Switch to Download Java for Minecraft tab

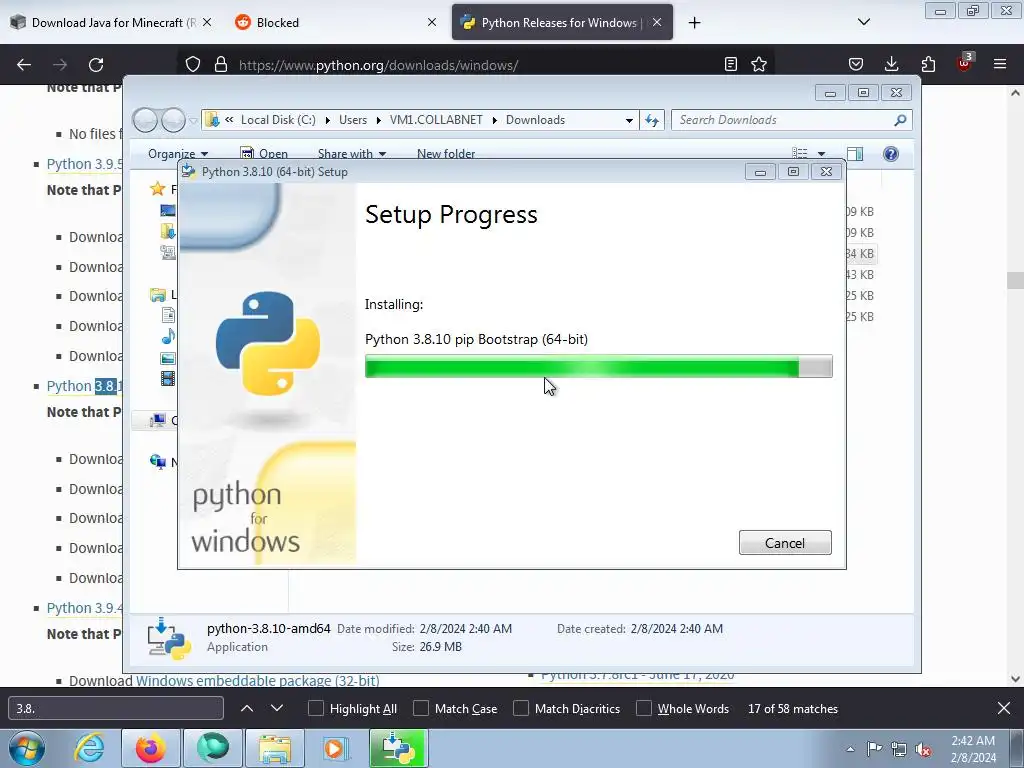(110, 22)
